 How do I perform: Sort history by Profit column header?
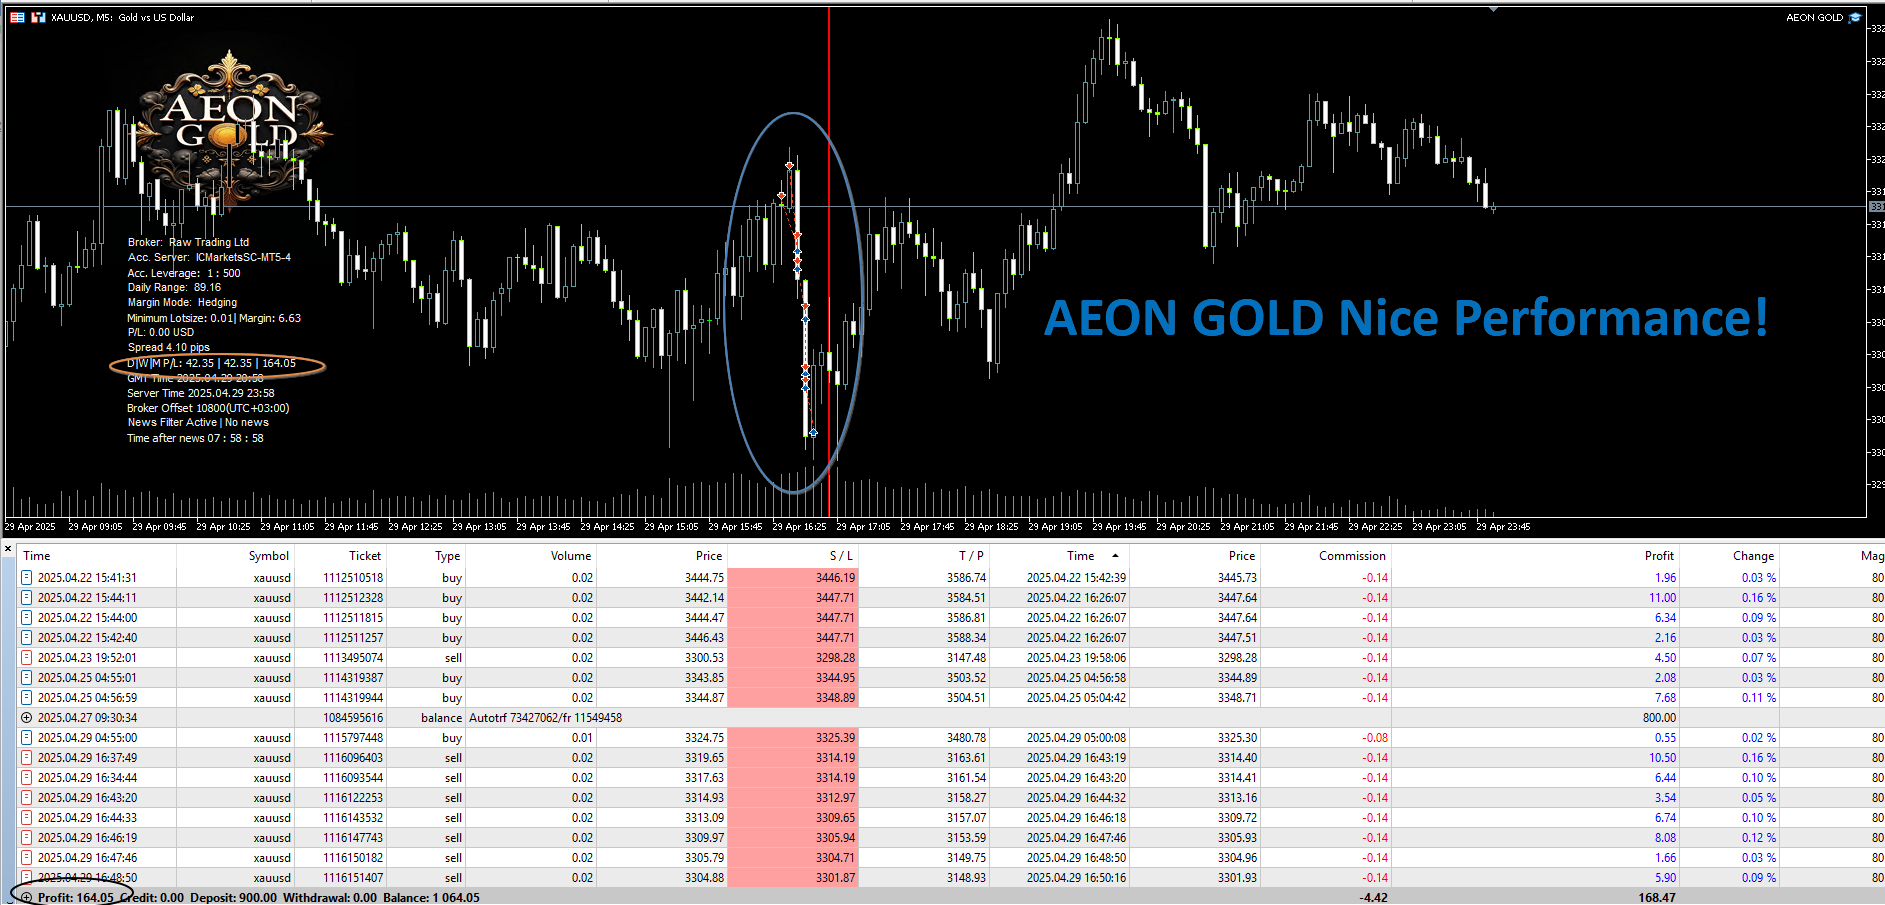pos(1536,556)
